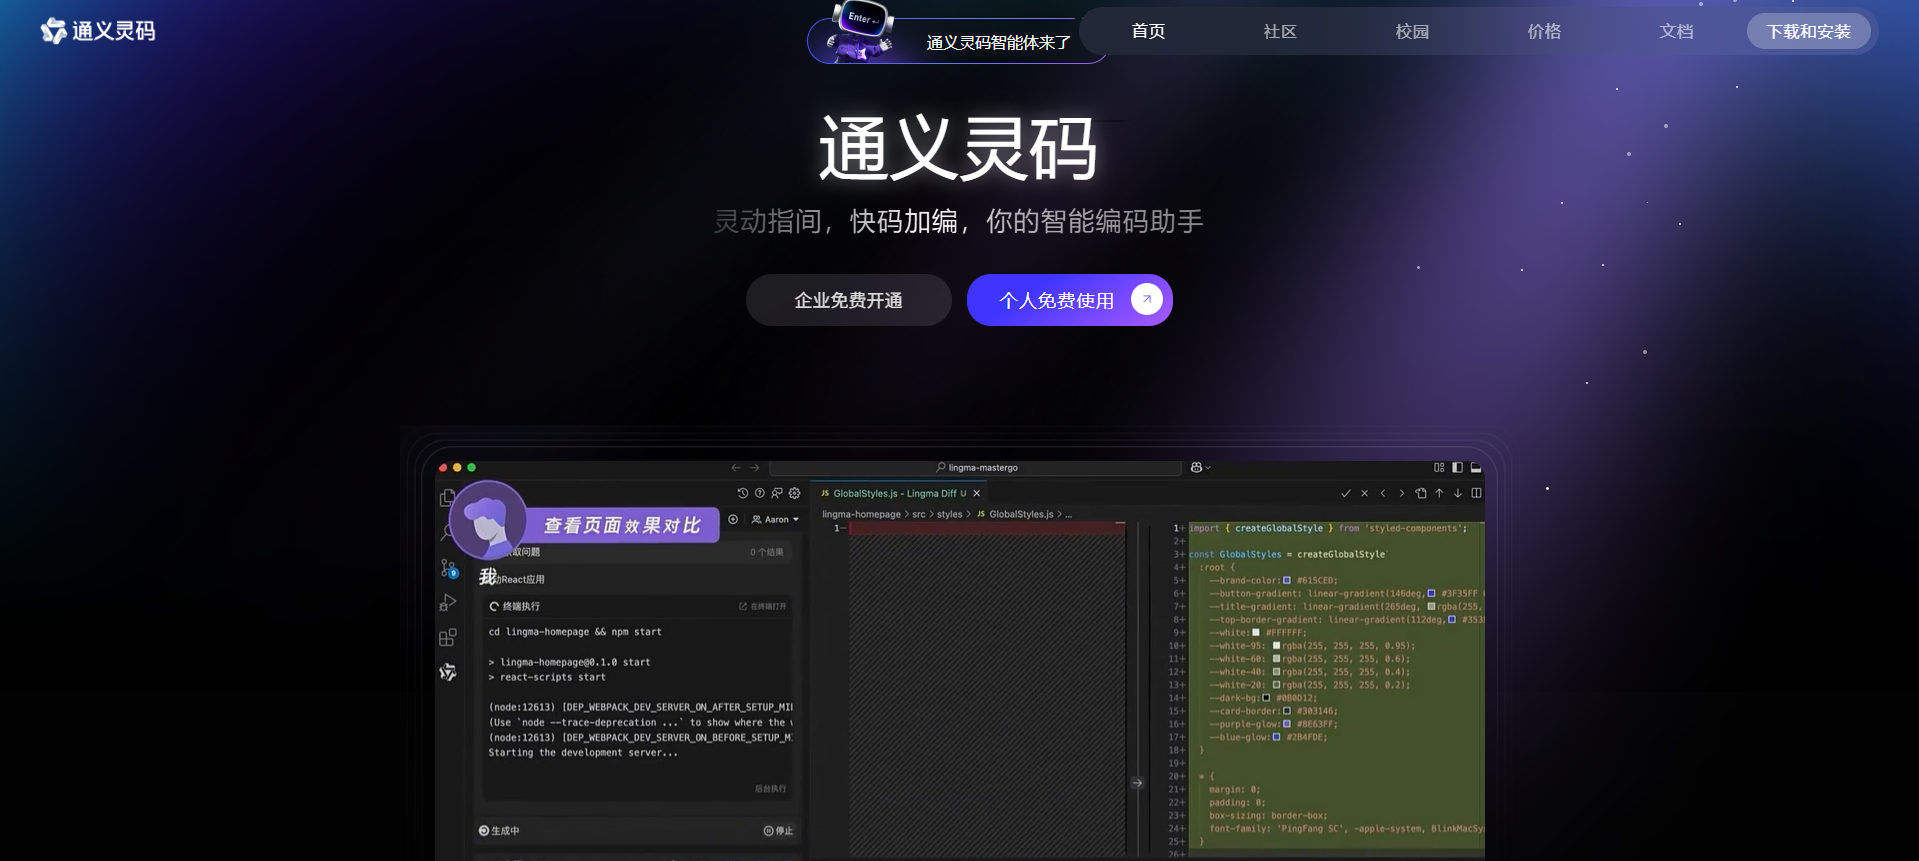Click src in the breadcrumb path
Image resolution: width=1919 pixels, height=861 pixels.
click(x=919, y=514)
